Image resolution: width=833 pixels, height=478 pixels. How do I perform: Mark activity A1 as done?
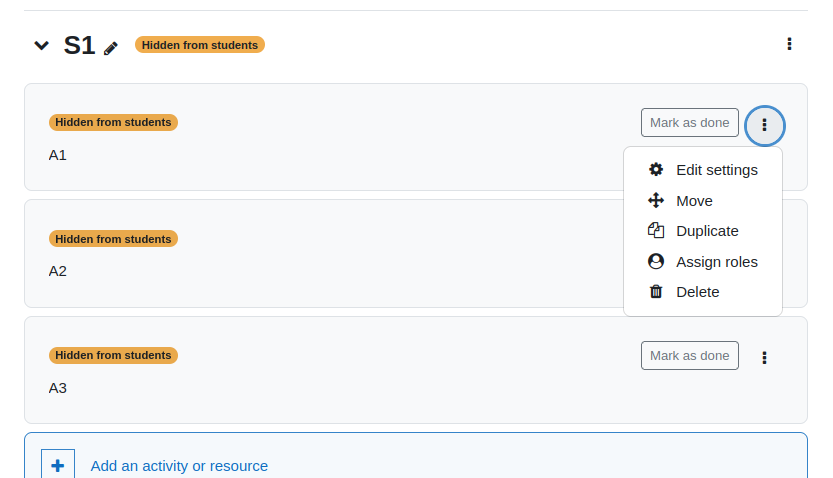point(690,123)
